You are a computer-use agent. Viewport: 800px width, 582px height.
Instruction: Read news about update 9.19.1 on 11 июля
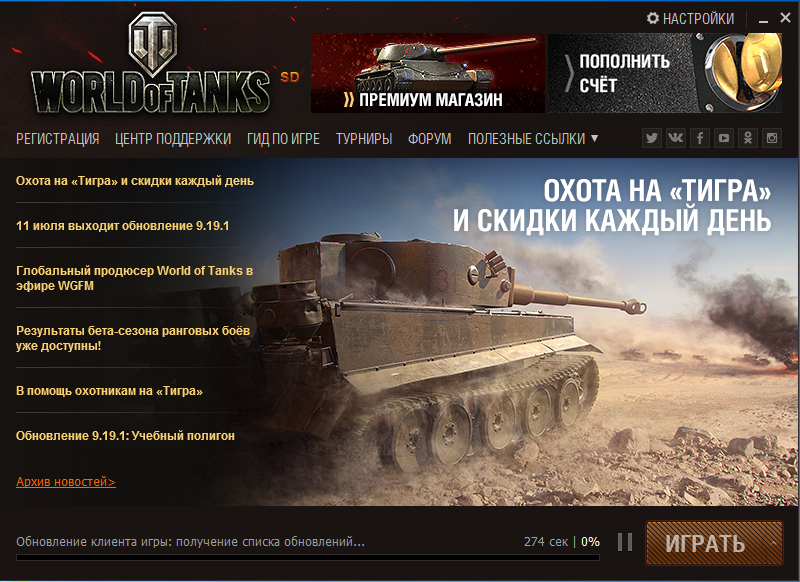tap(122, 225)
